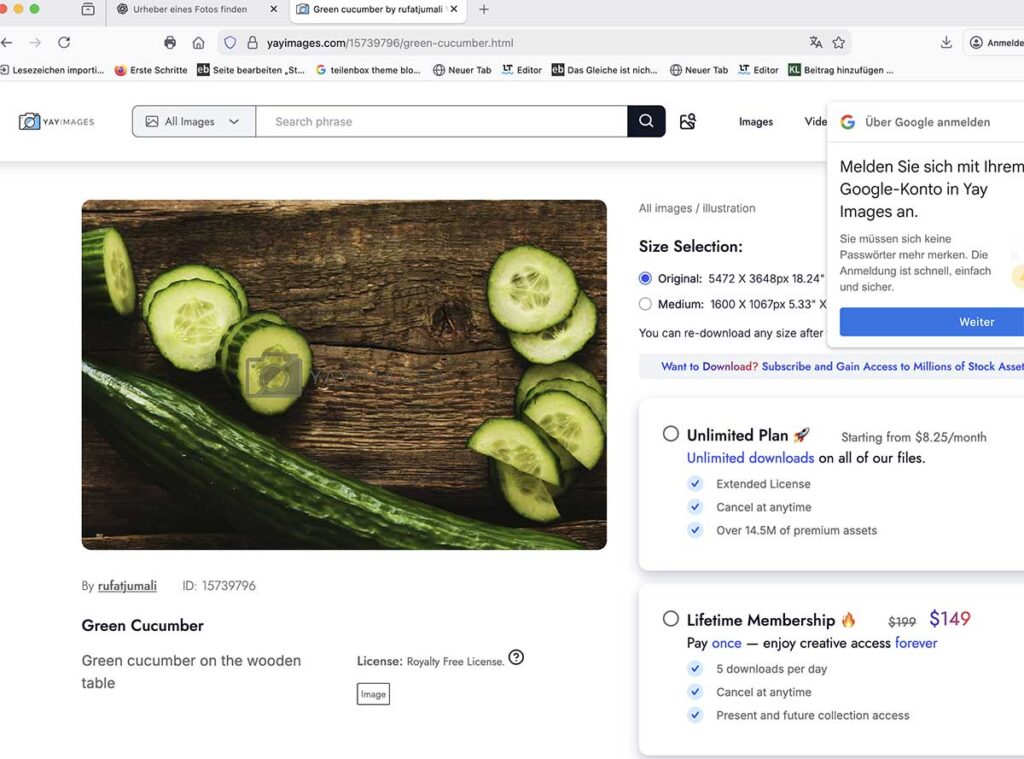
Task: Open the rufatjumali author link
Action: [x=126, y=586]
